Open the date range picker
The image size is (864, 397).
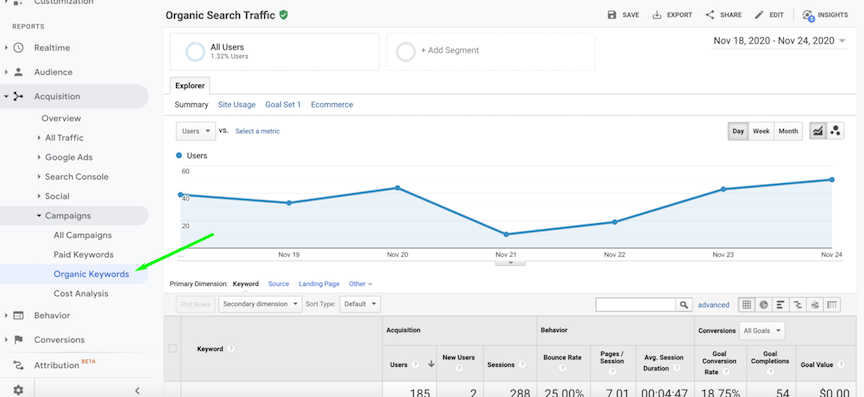[779, 41]
